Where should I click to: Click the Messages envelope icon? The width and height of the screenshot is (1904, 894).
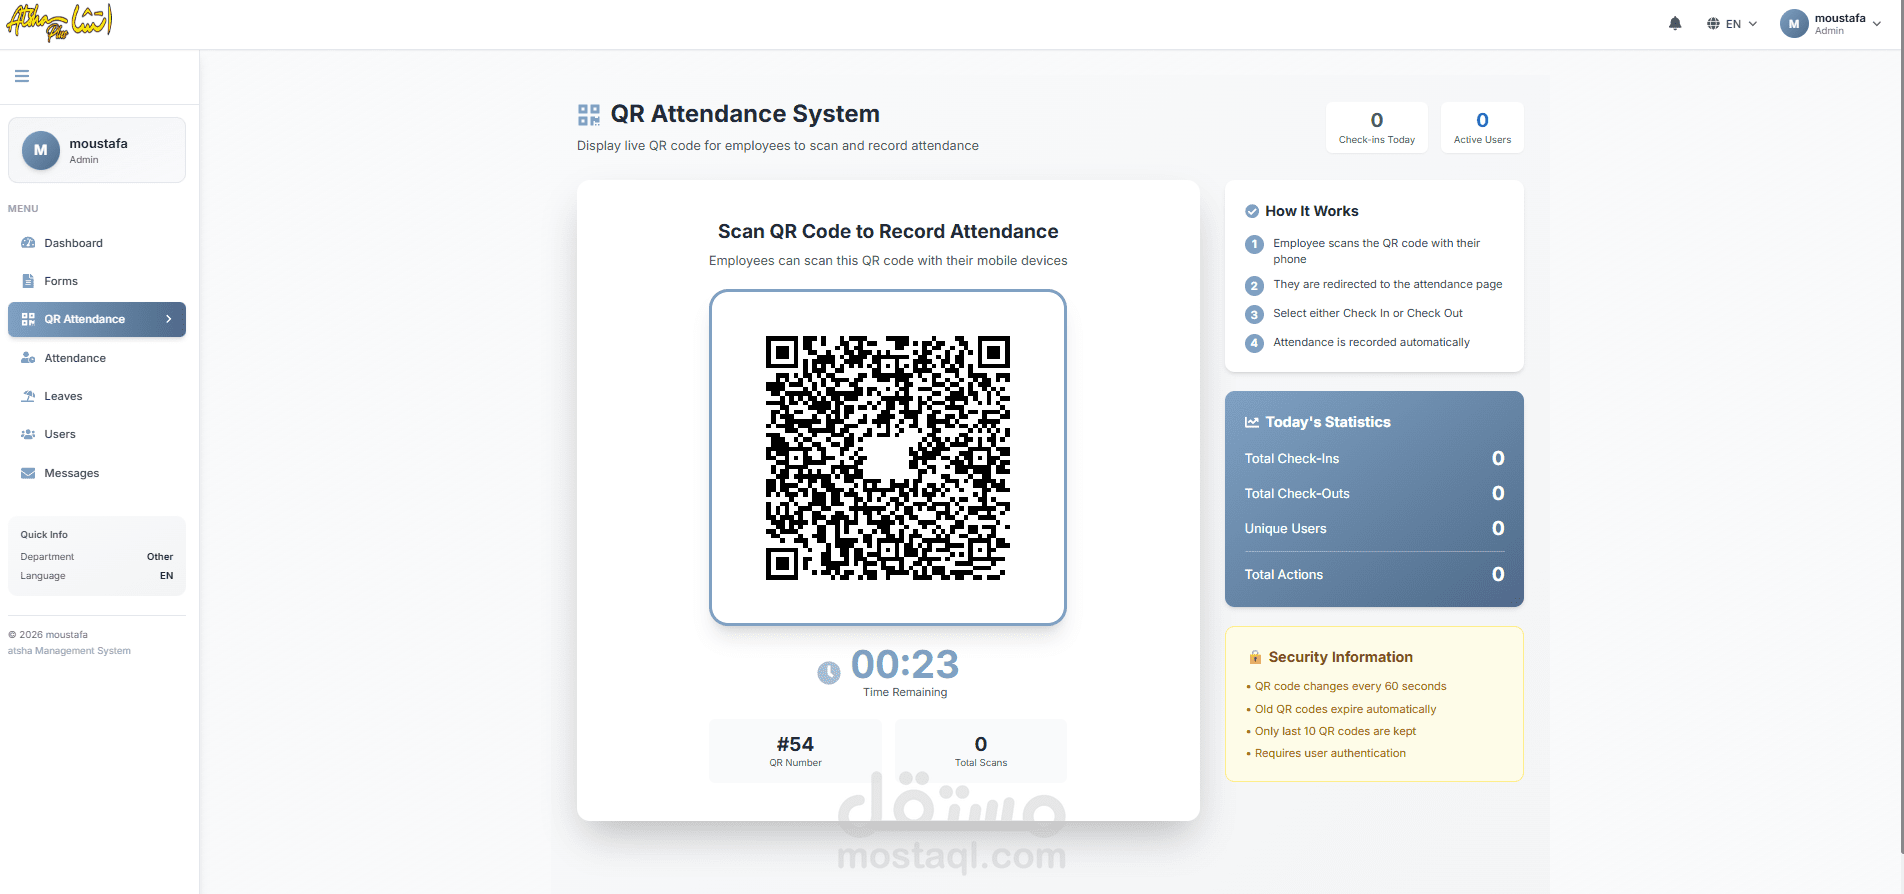(x=28, y=473)
